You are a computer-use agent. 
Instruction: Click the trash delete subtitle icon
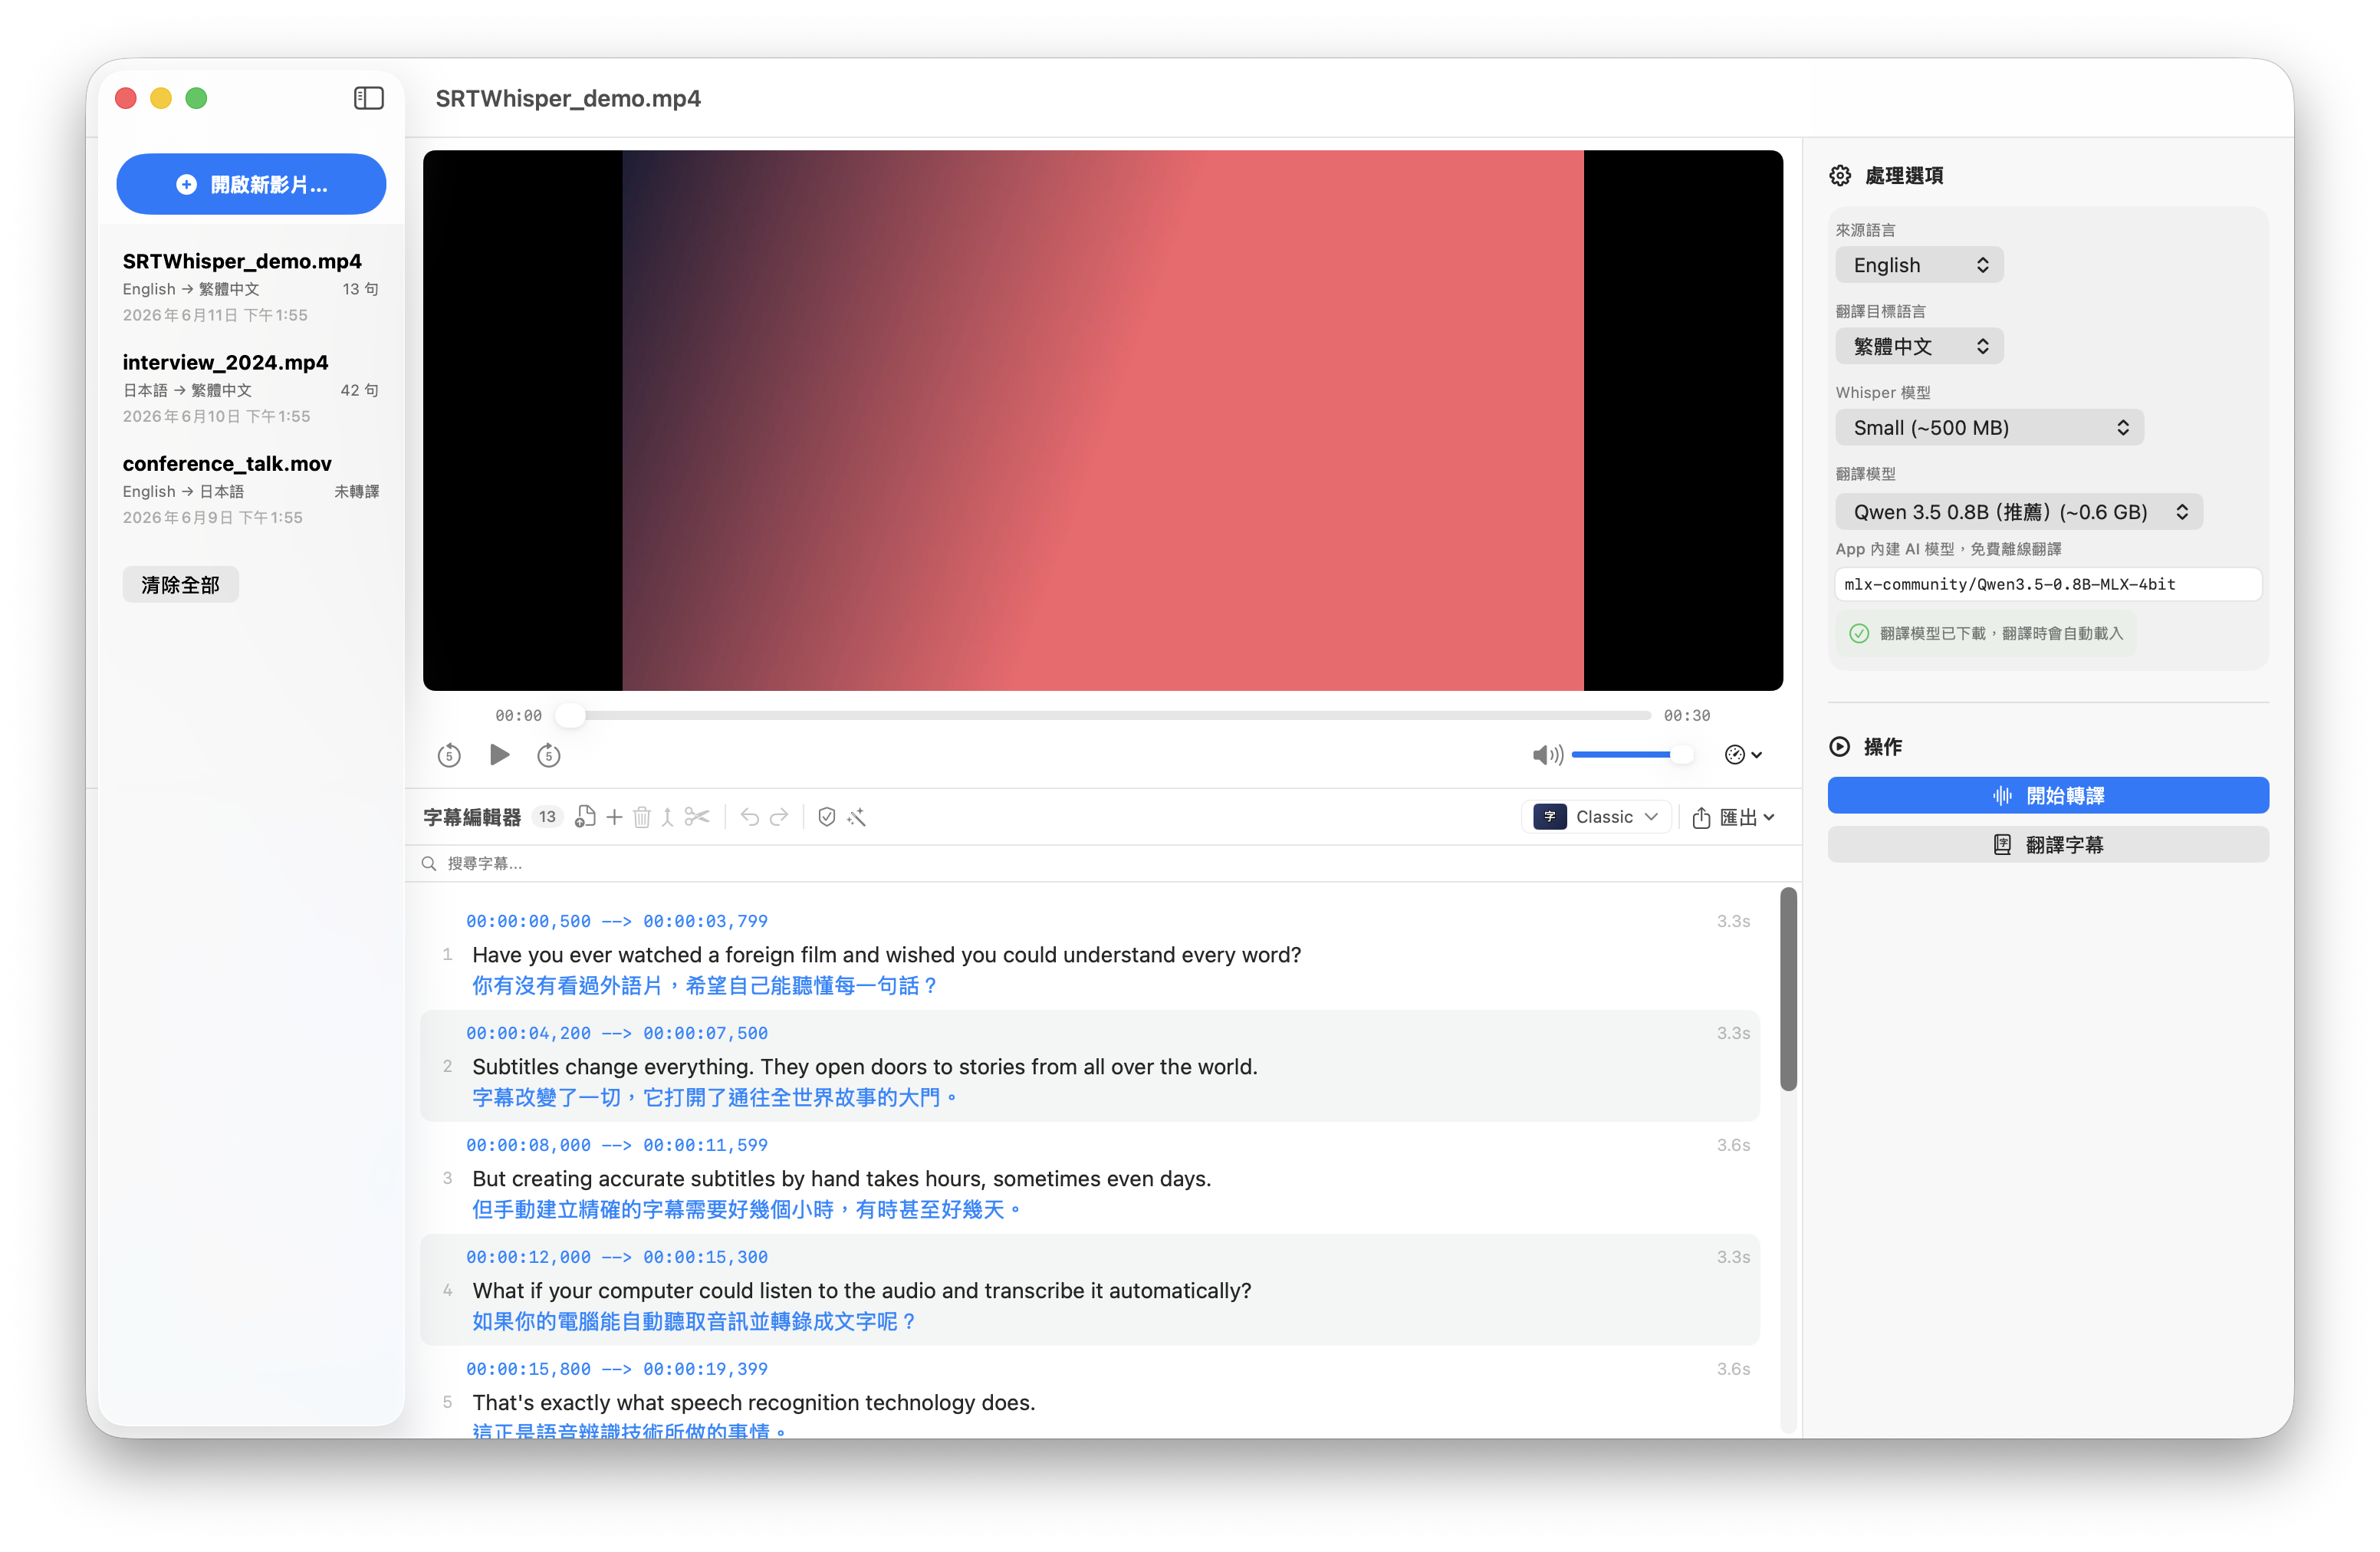click(642, 817)
